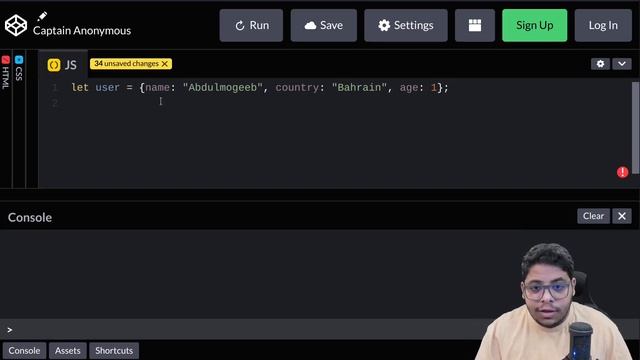Screen dimensions: 640x360
Task: Open the collapsed HTML editor panel
Action: (6, 73)
